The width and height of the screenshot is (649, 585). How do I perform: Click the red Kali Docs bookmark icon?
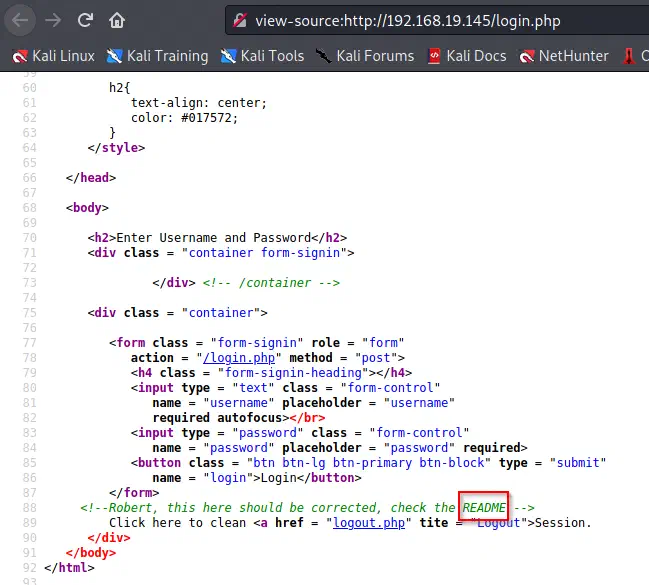434,56
